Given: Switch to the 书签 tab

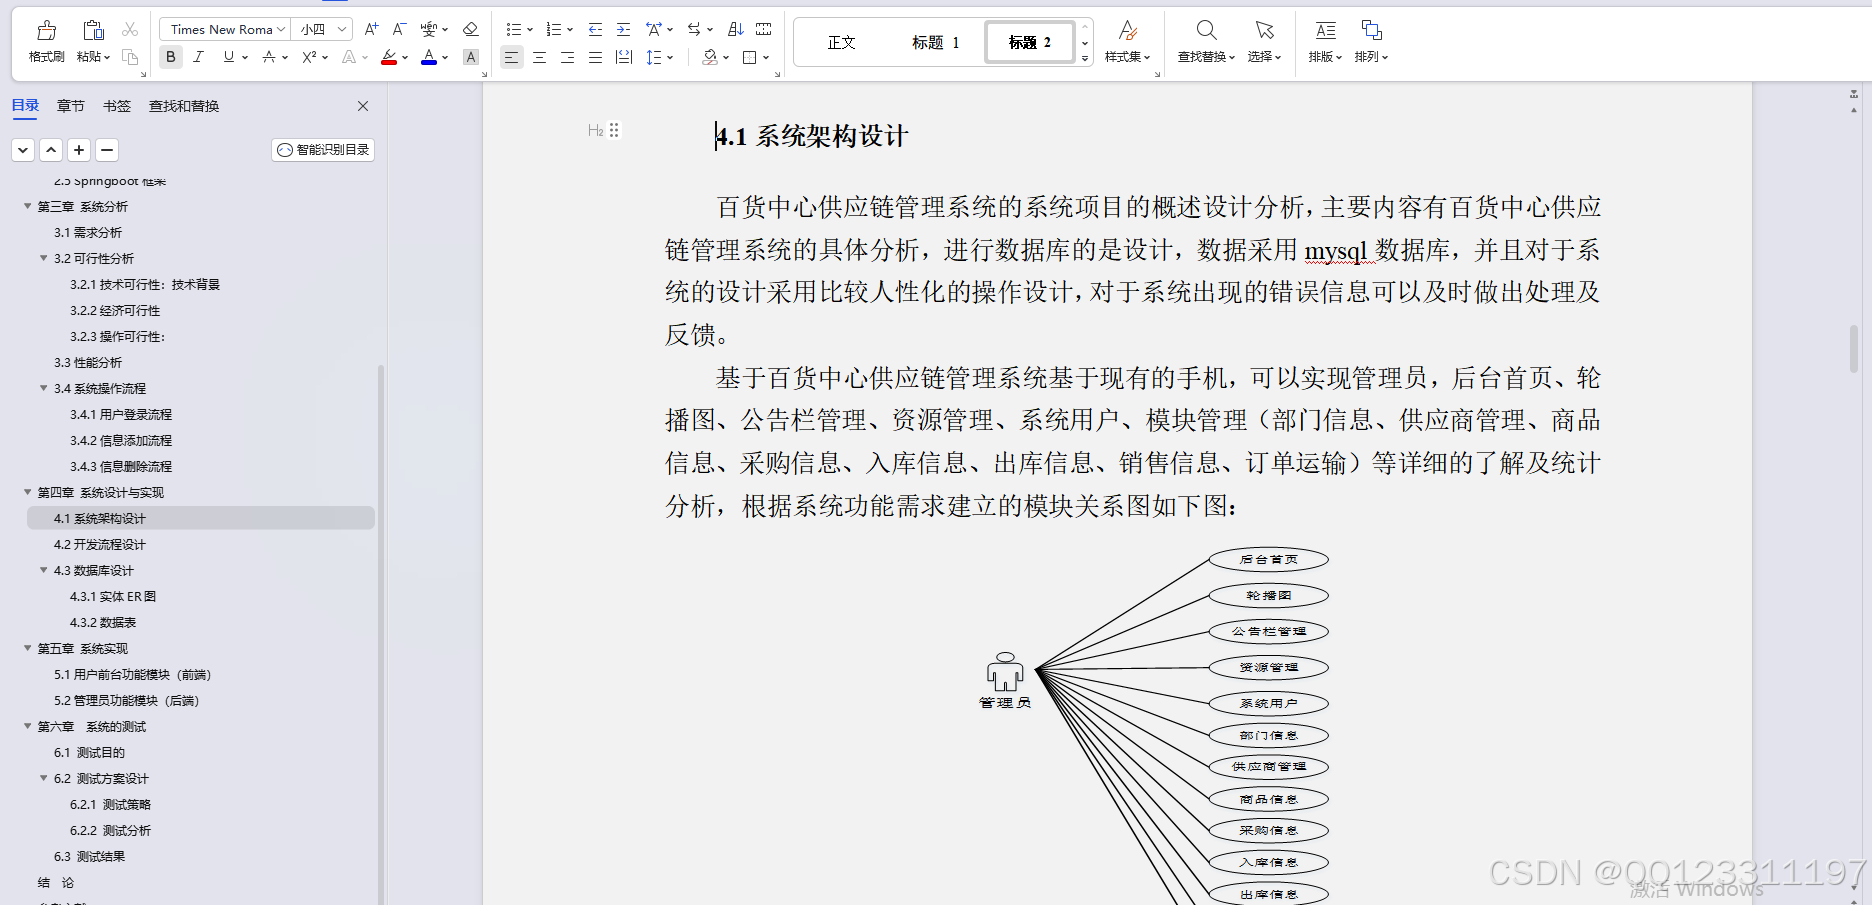Looking at the screenshot, I should [x=117, y=106].
